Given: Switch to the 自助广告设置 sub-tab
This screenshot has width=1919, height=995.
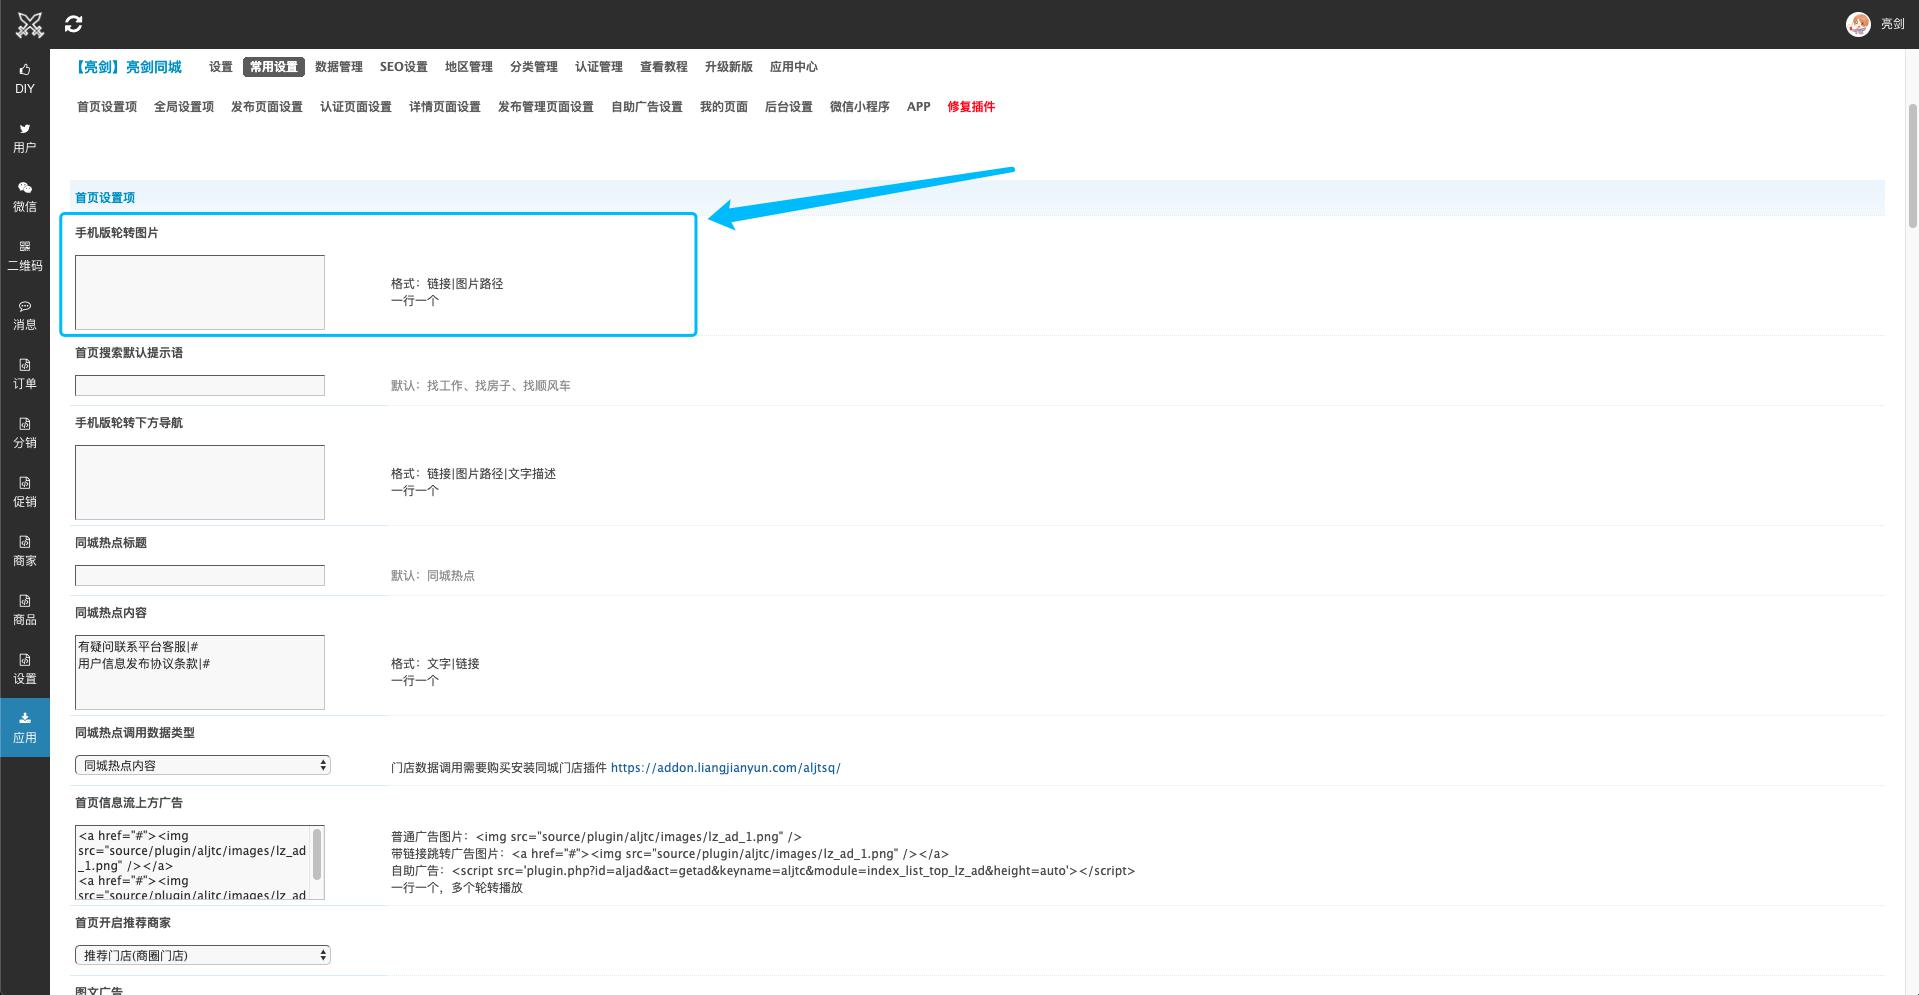Looking at the screenshot, I should (647, 107).
